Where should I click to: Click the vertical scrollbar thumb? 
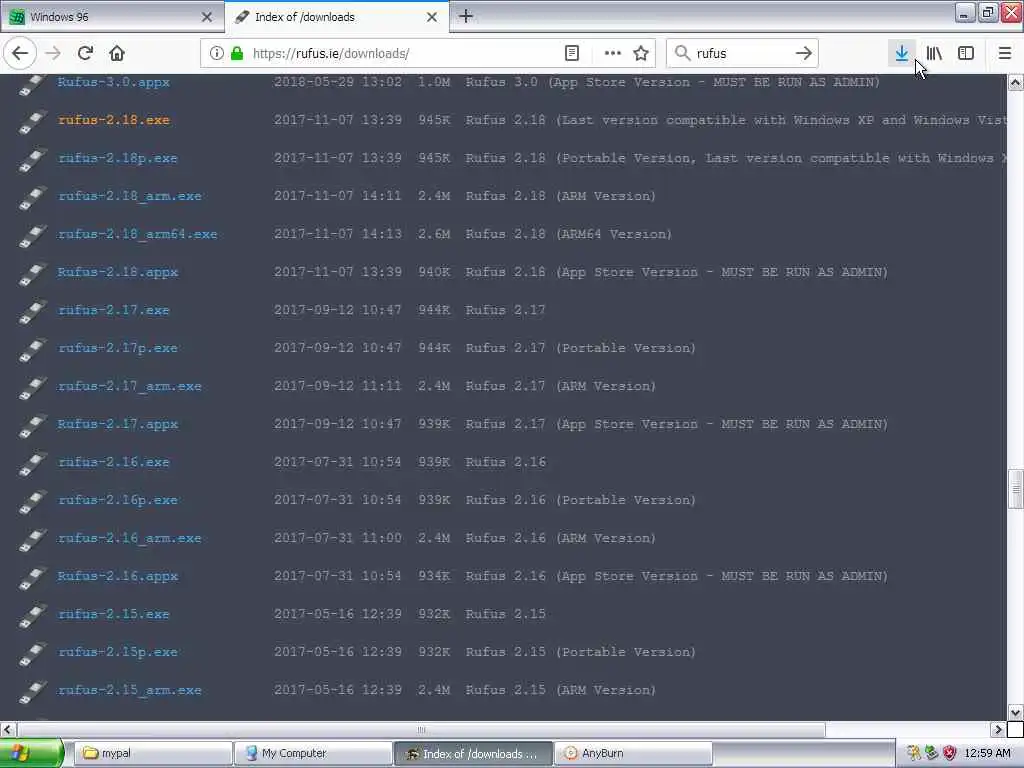1016,488
